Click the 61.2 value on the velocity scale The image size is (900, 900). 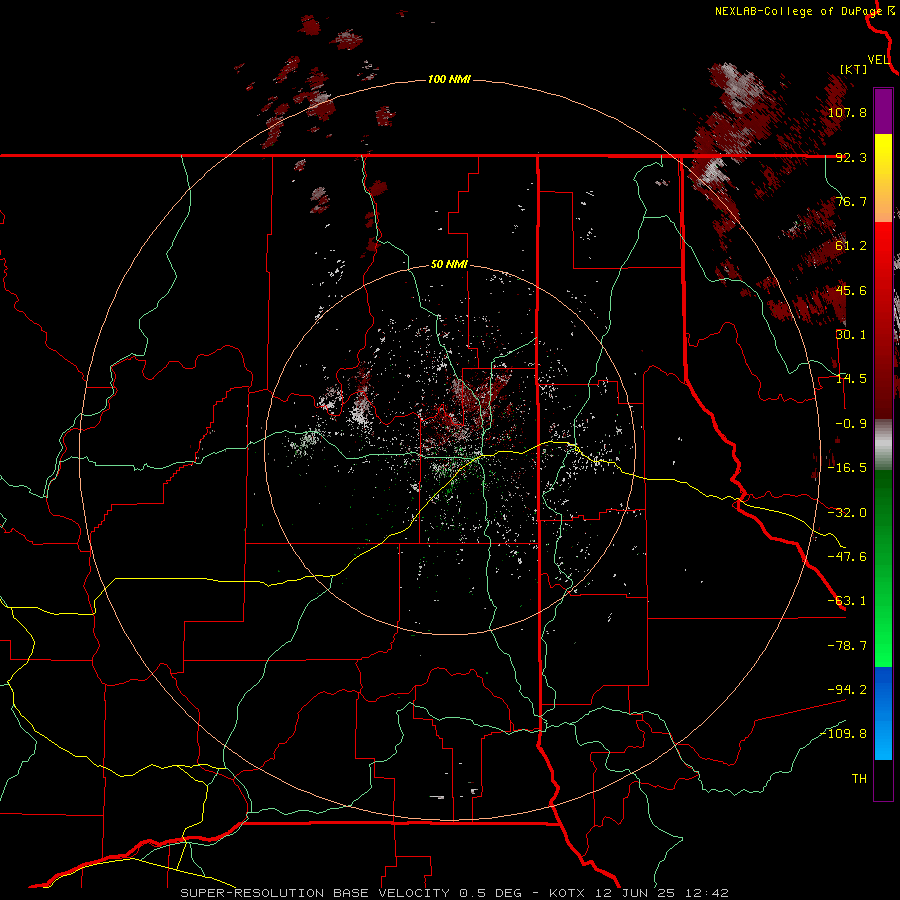pyautogui.click(x=851, y=246)
